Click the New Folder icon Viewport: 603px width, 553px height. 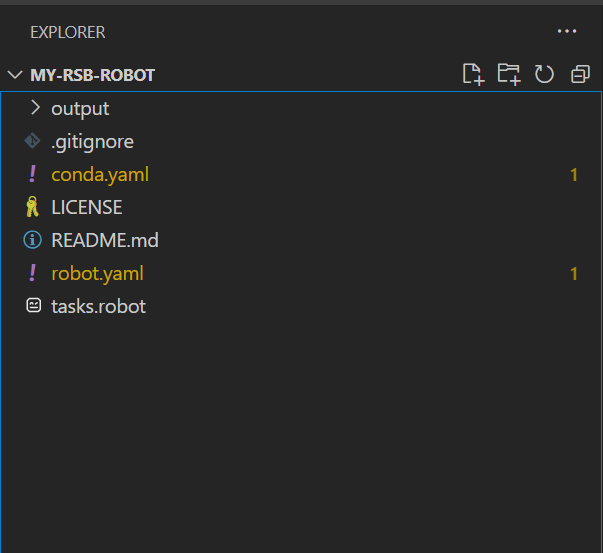click(x=509, y=74)
